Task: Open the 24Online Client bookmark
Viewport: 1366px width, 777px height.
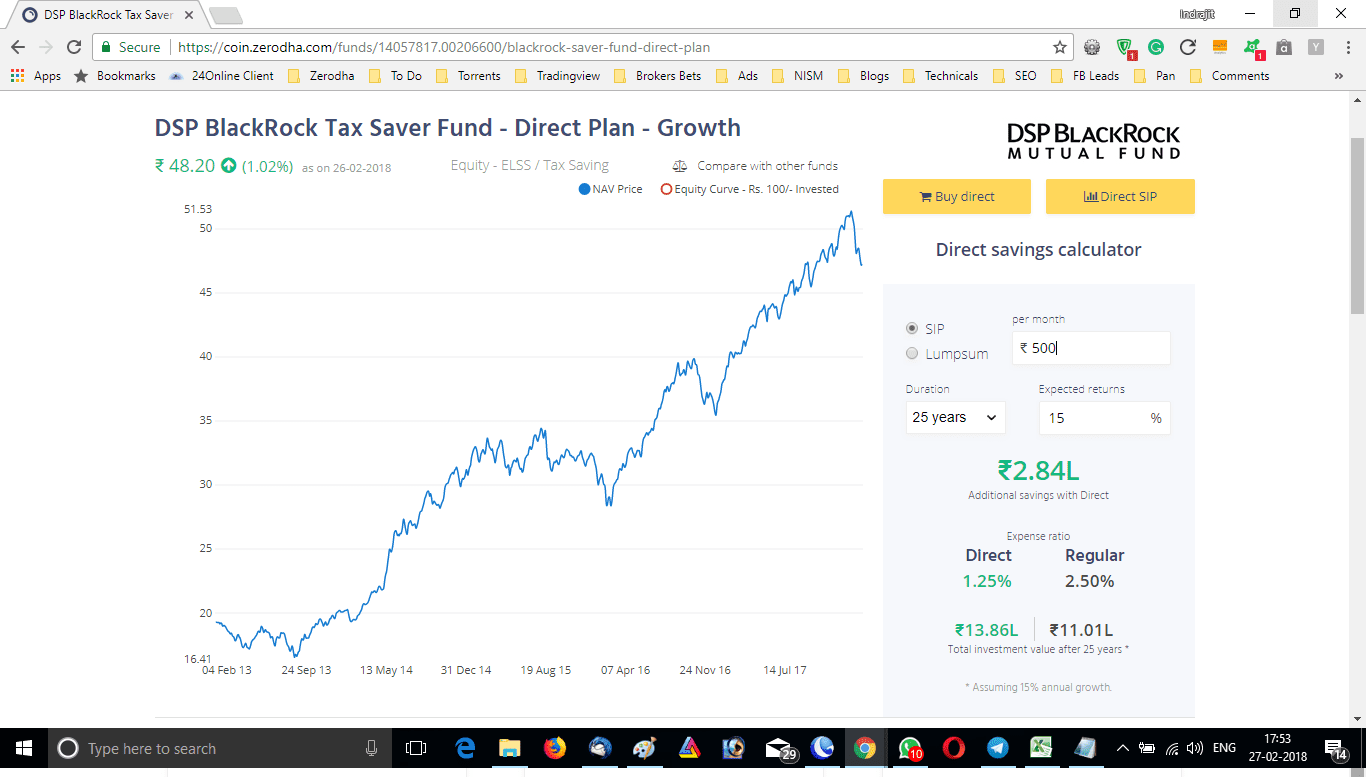Action: coord(221,75)
